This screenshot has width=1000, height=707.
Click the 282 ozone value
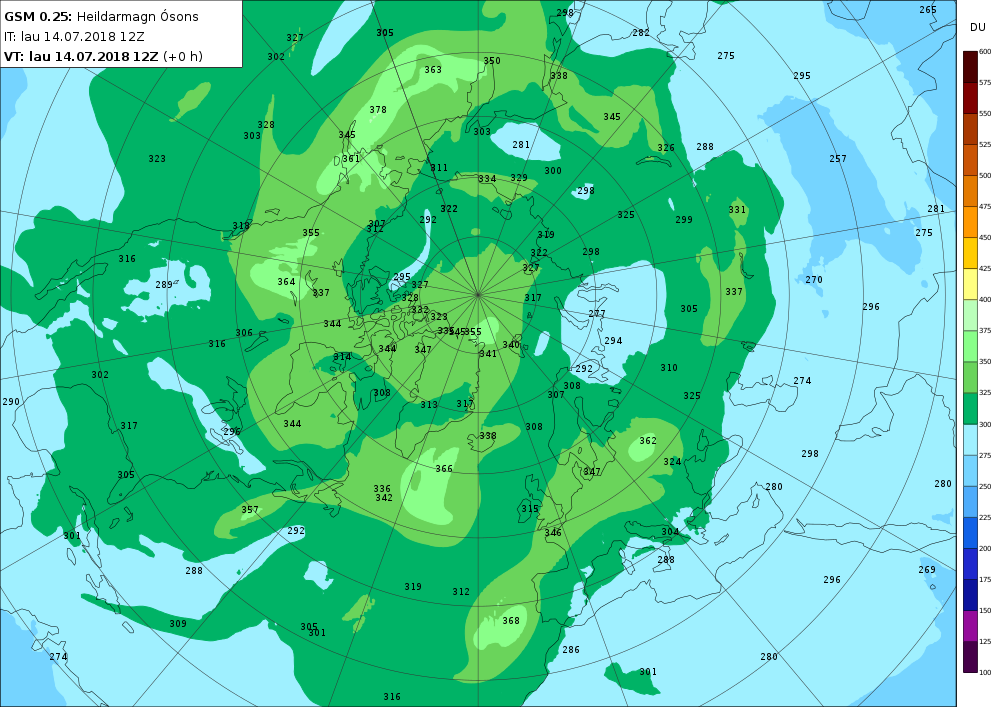click(641, 33)
